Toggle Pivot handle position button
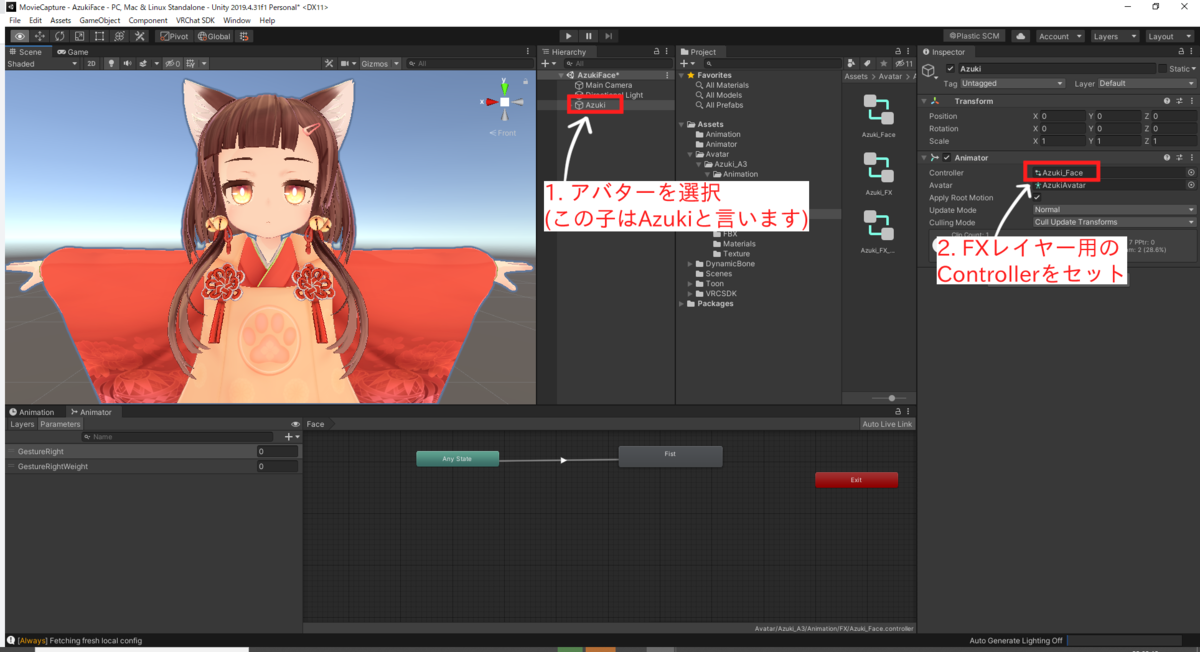Image resolution: width=1200 pixels, height=652 pixels. (x=174, y=36)
